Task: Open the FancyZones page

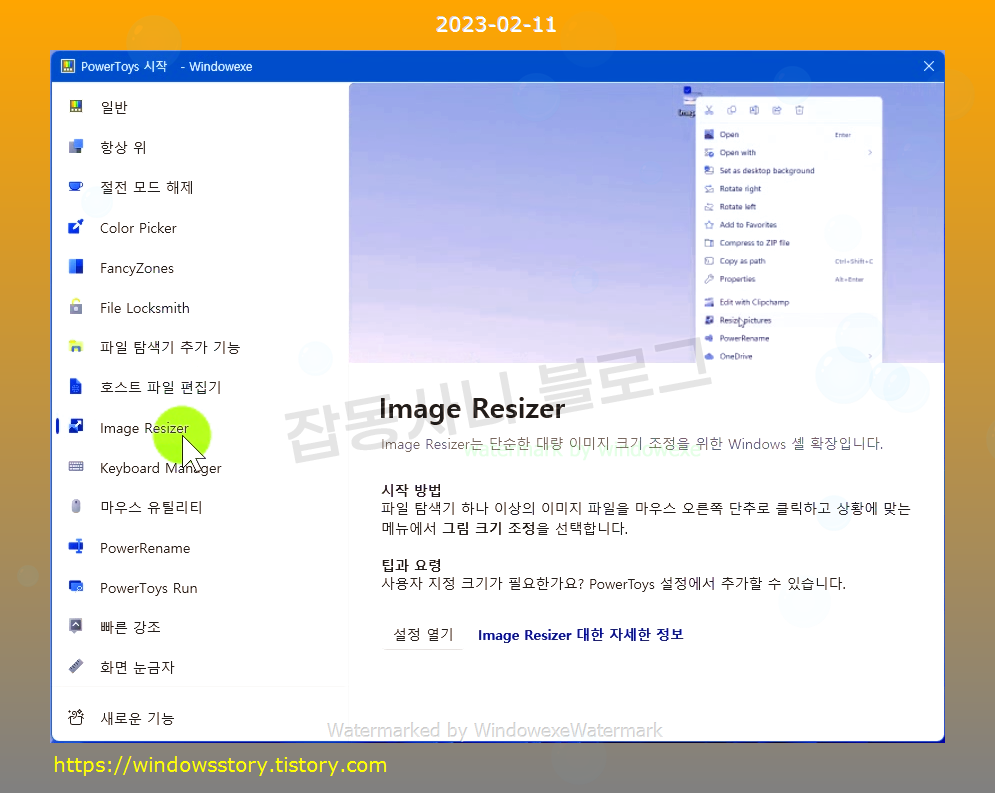Action: 136,268
